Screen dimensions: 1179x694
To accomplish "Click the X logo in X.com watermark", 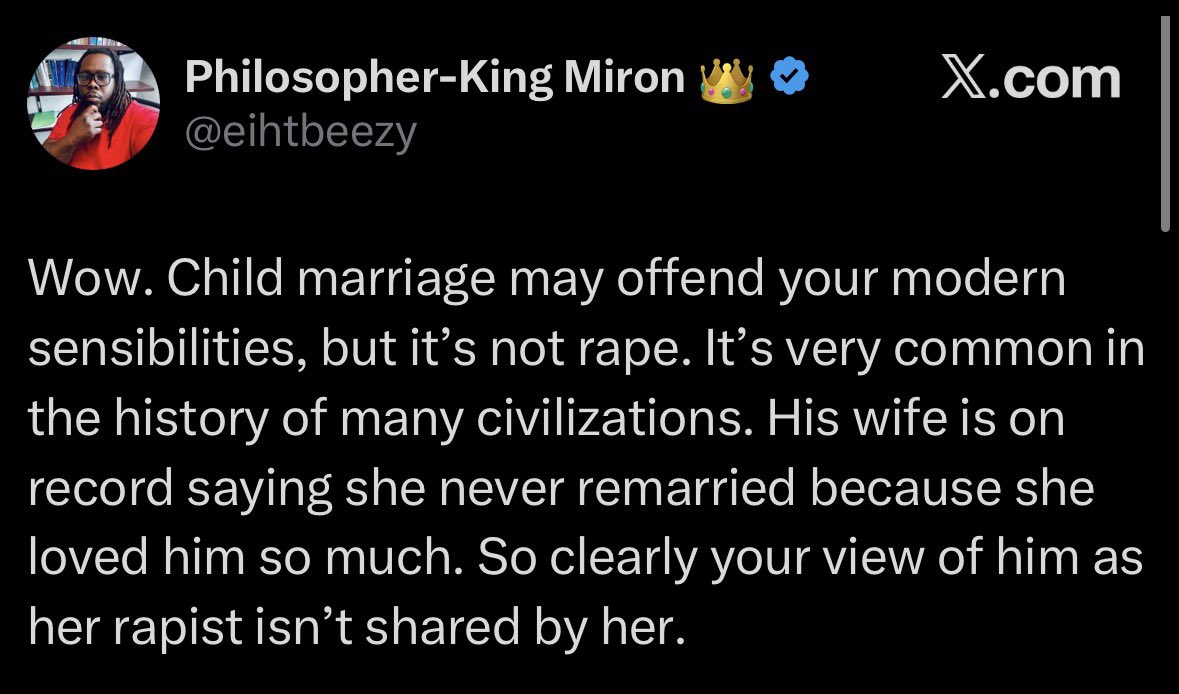I will click(965, 78).
